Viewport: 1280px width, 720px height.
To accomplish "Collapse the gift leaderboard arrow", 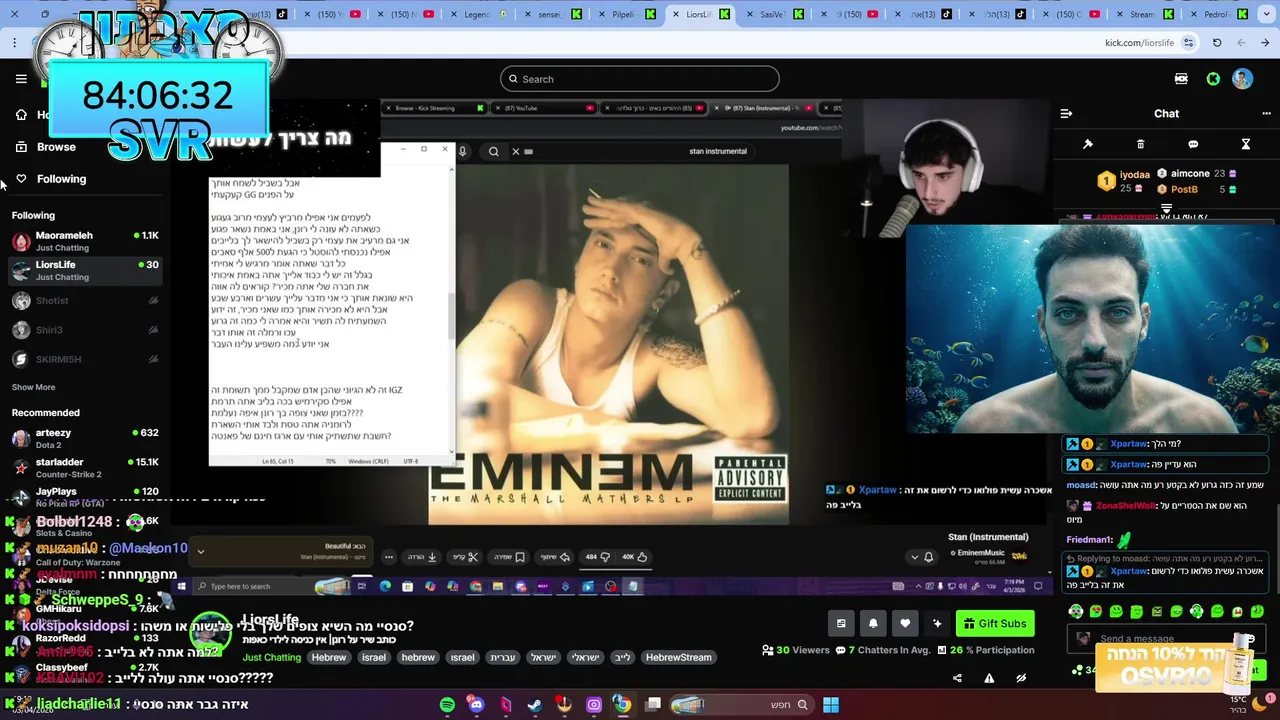I will (1166, 209).
